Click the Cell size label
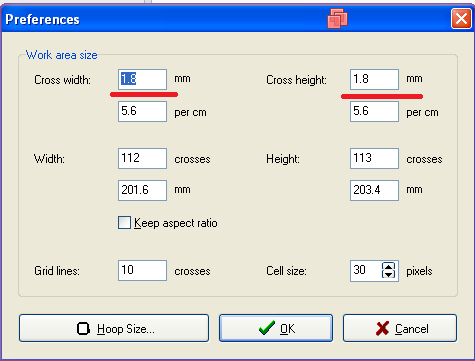 (x=286, y=271)
